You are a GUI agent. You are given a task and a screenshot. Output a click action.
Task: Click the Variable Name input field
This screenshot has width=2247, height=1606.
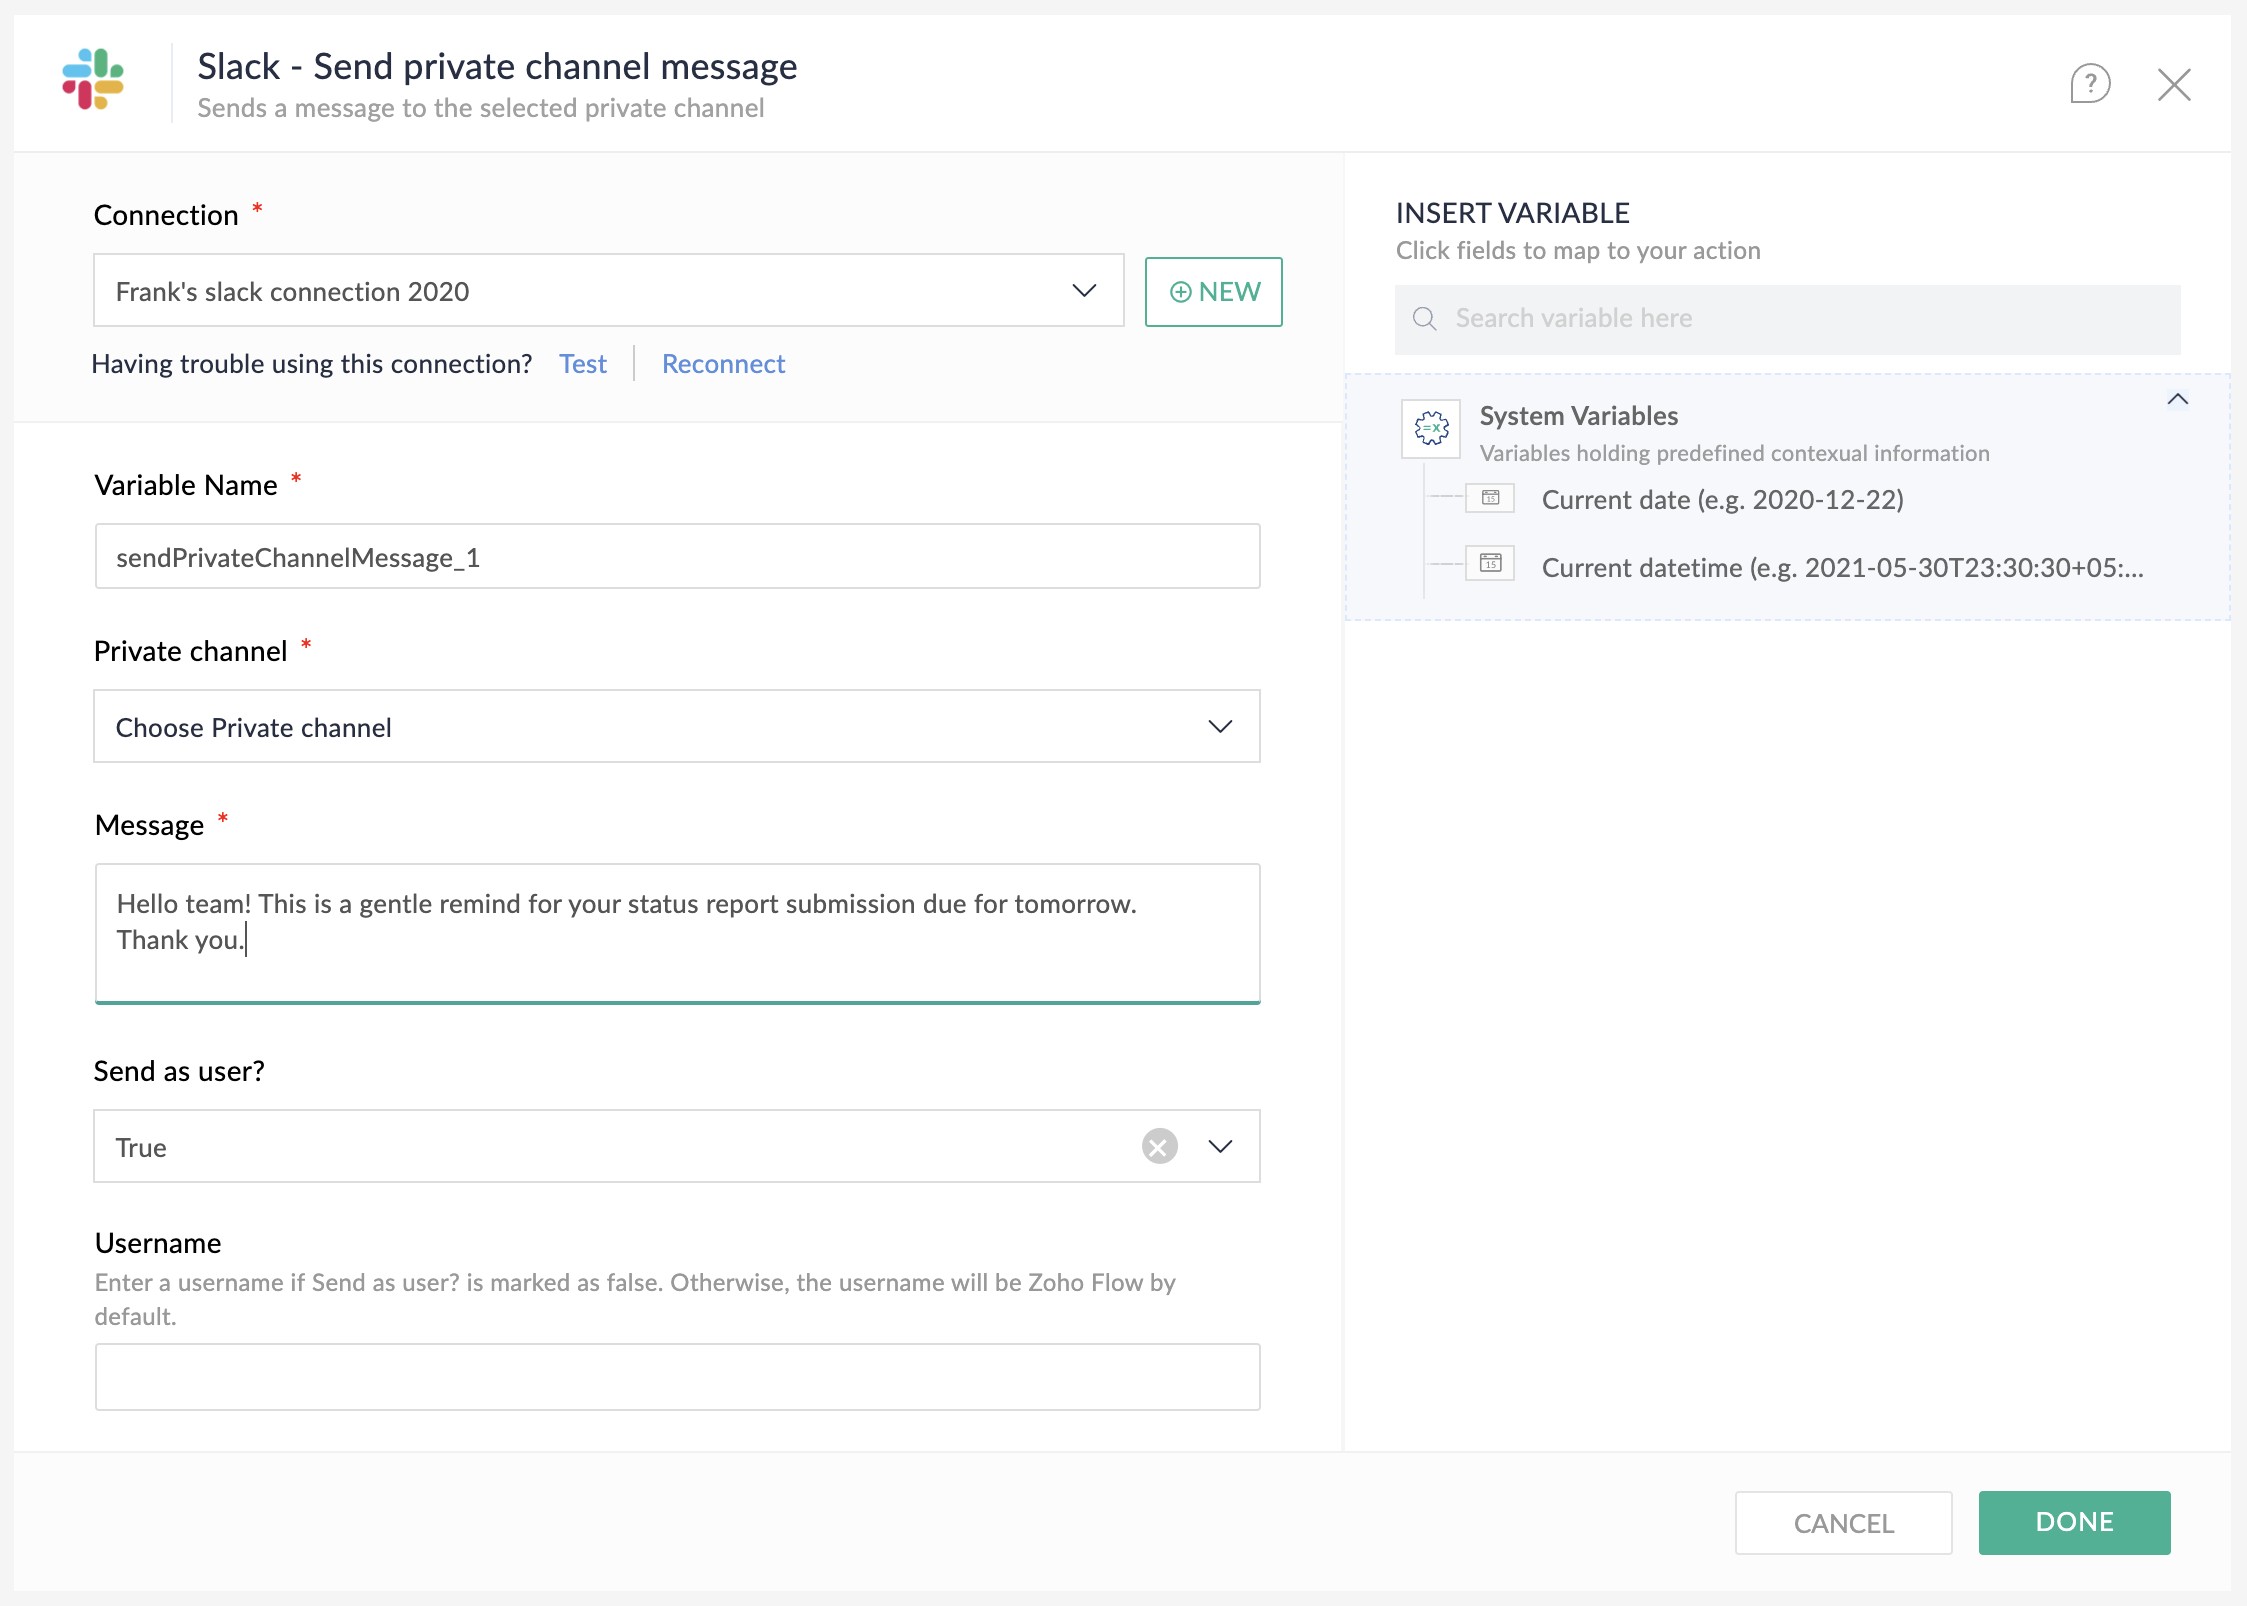677,557
